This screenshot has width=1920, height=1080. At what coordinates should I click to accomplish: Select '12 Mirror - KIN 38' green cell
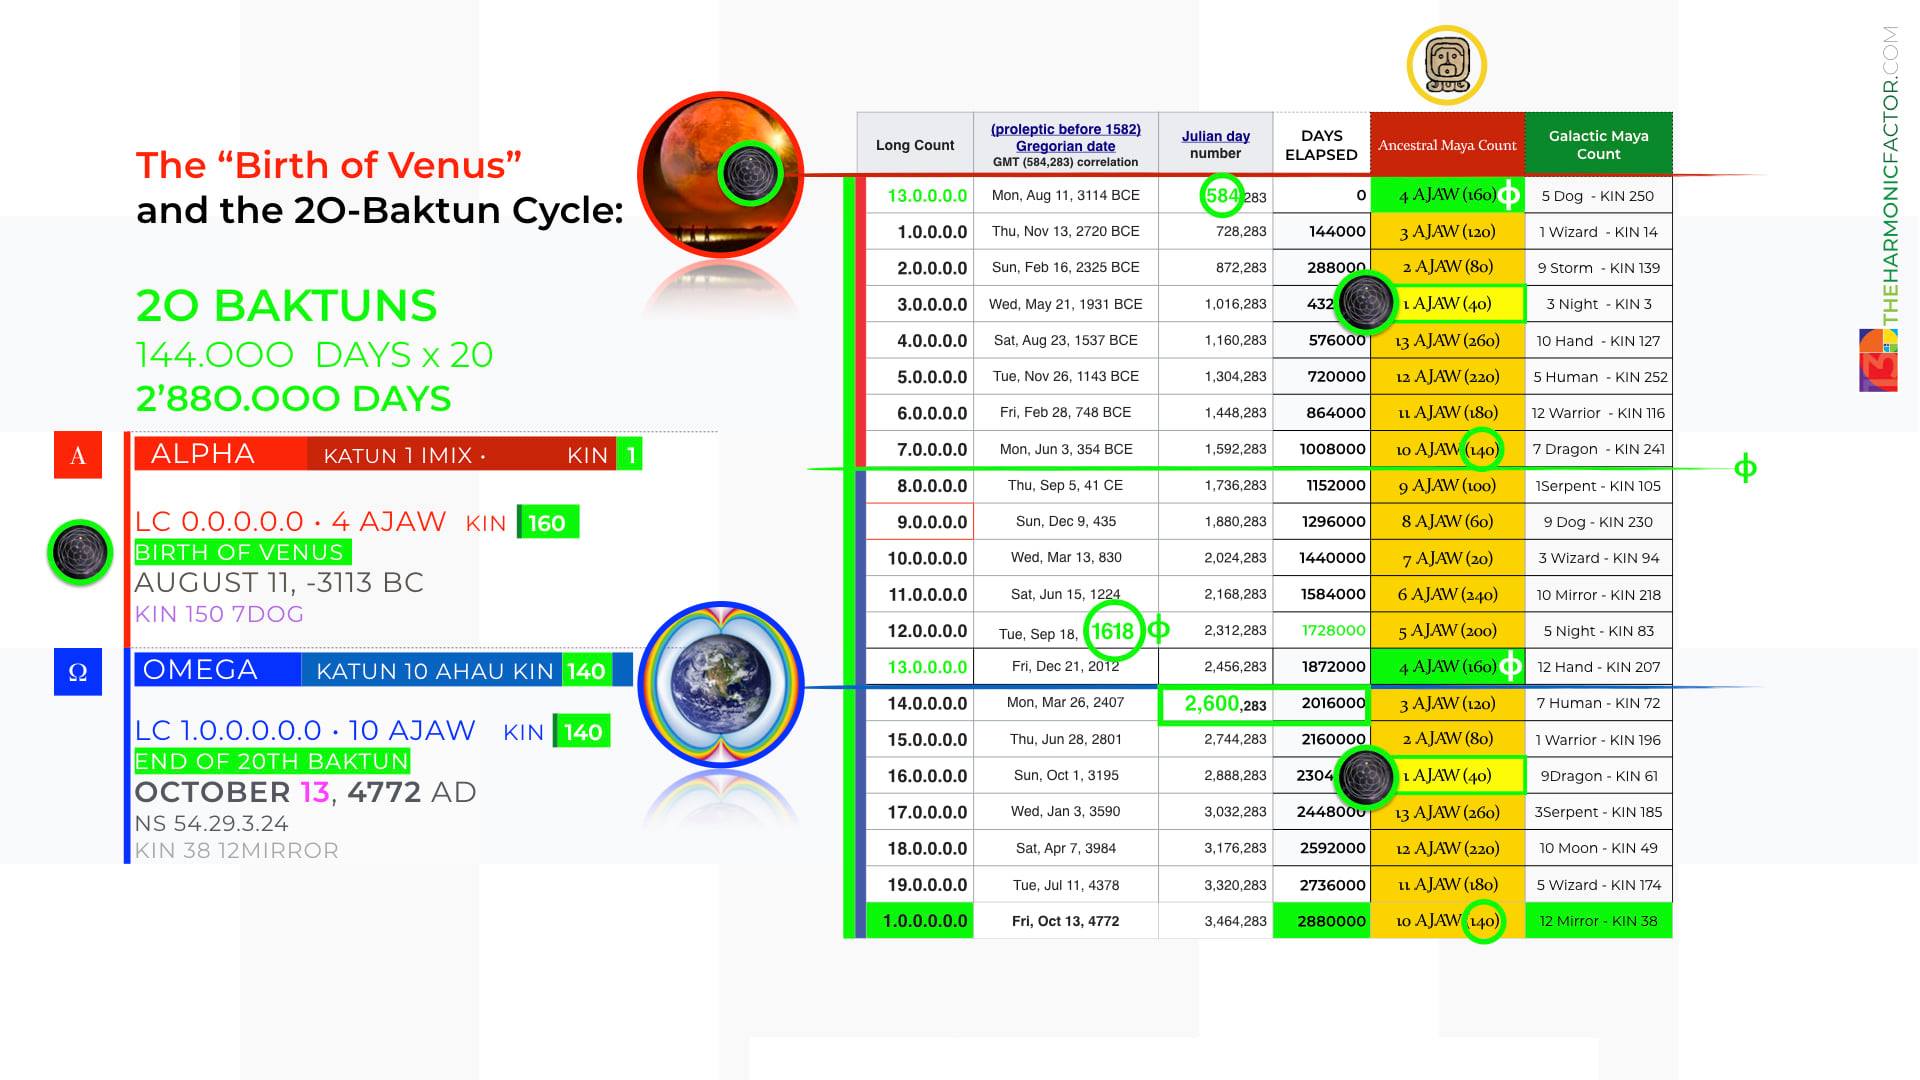(x=1598, y=921)
